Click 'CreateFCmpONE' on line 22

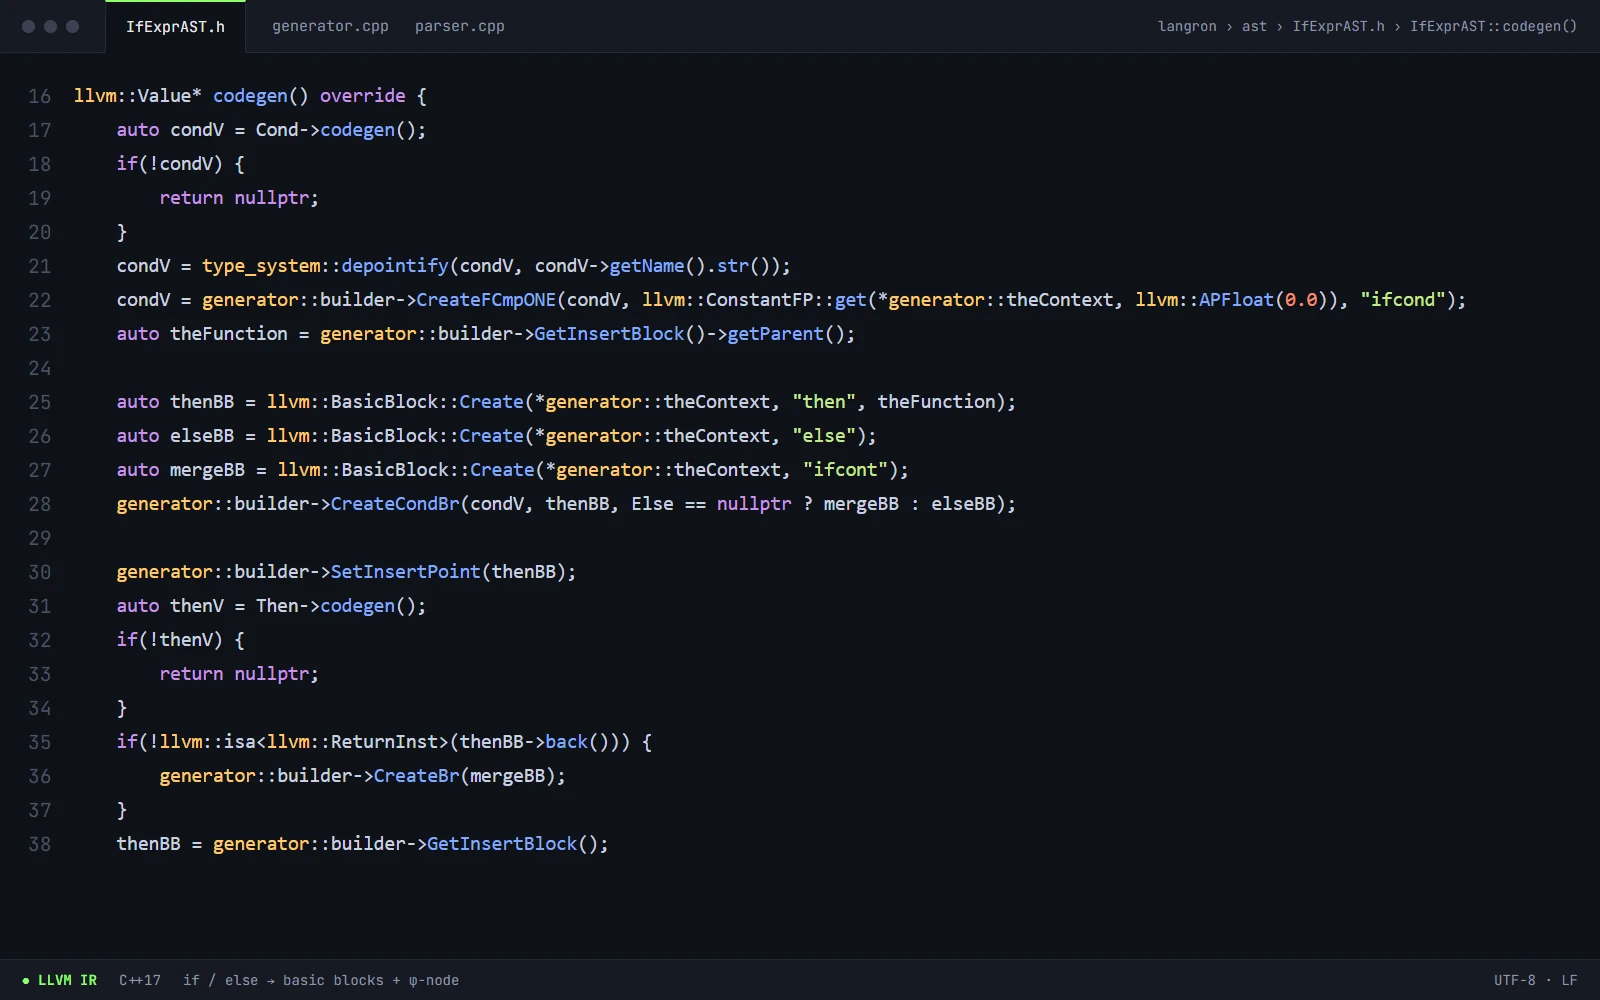486,300
